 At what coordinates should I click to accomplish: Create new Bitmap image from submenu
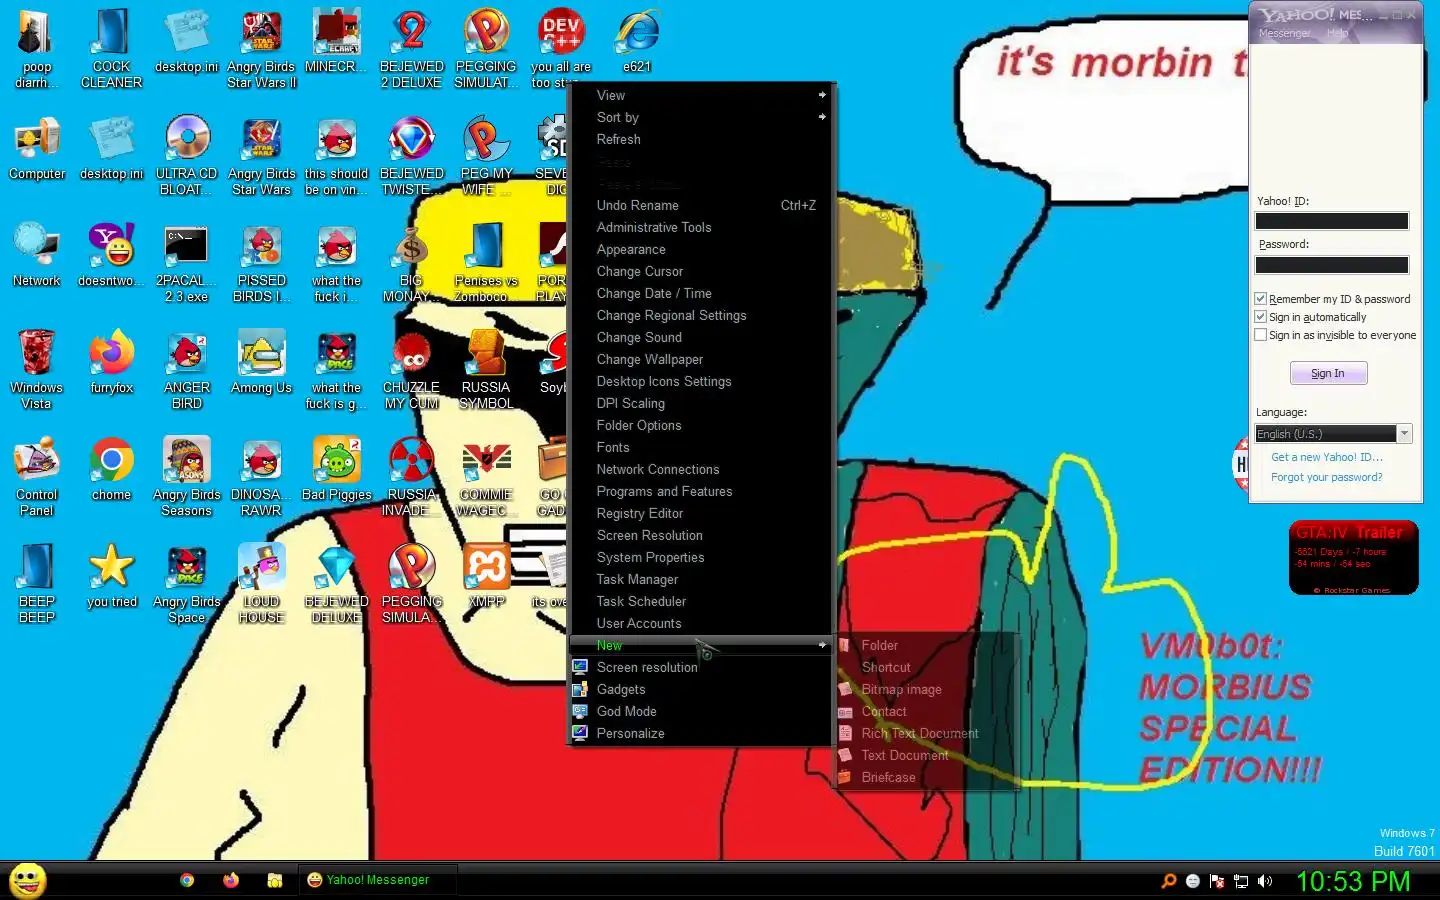[x=926, y=689]
